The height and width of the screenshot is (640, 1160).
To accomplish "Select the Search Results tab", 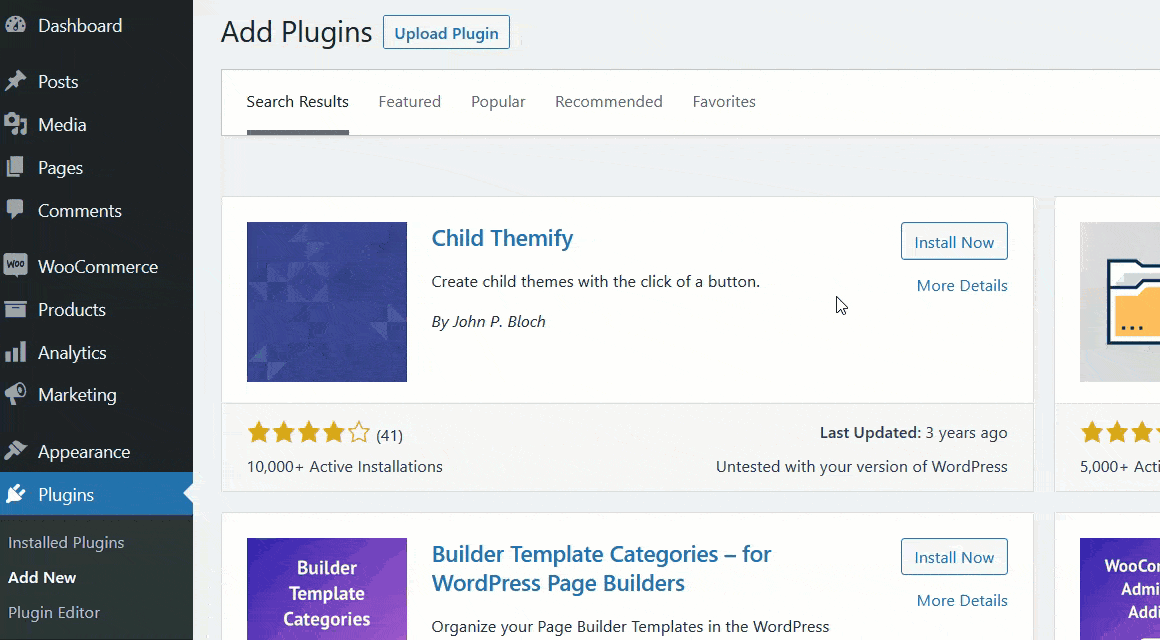I will pos(297,102).
